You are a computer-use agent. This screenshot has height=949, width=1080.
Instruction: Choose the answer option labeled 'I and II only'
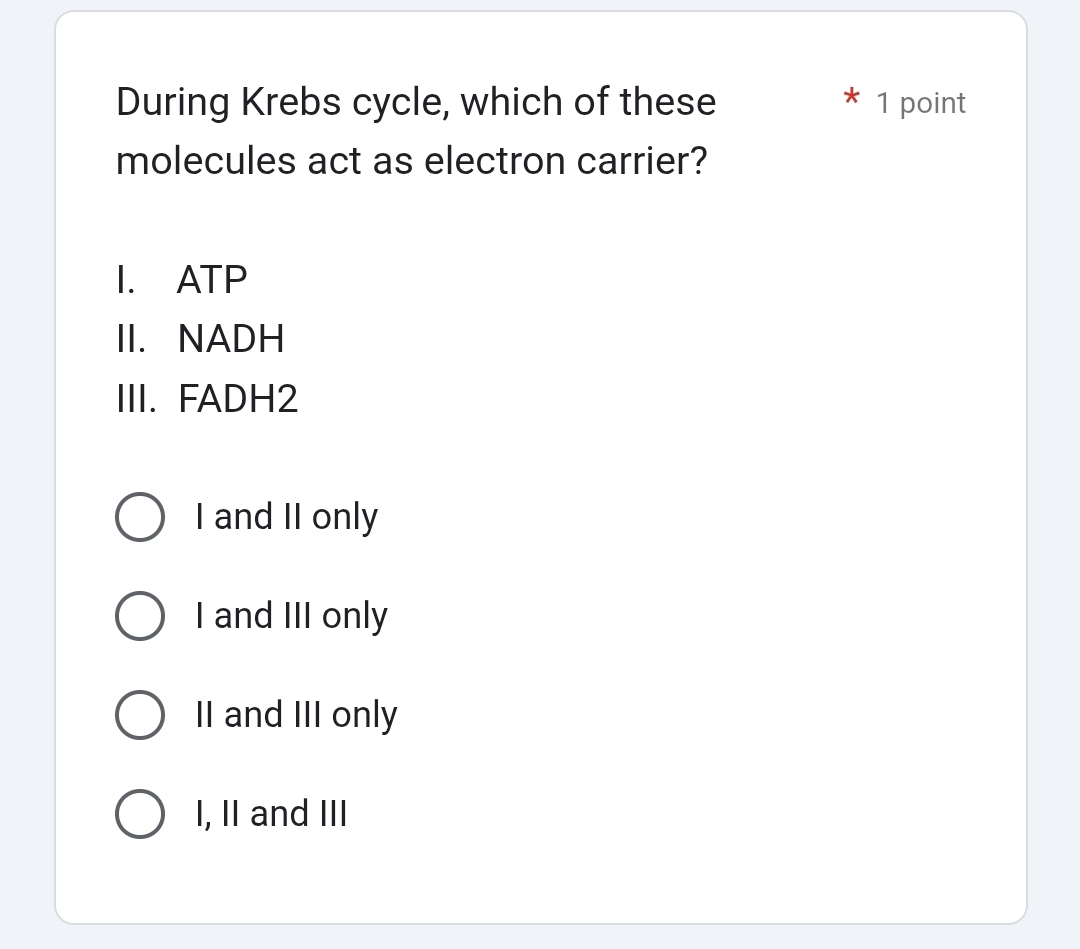click(x=286, y=517)
